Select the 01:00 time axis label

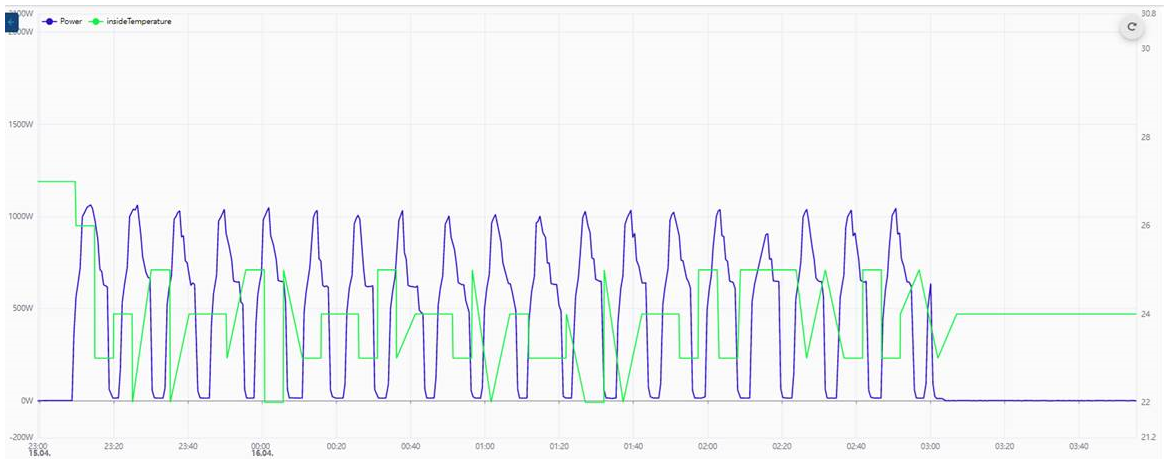pos(485,446)
